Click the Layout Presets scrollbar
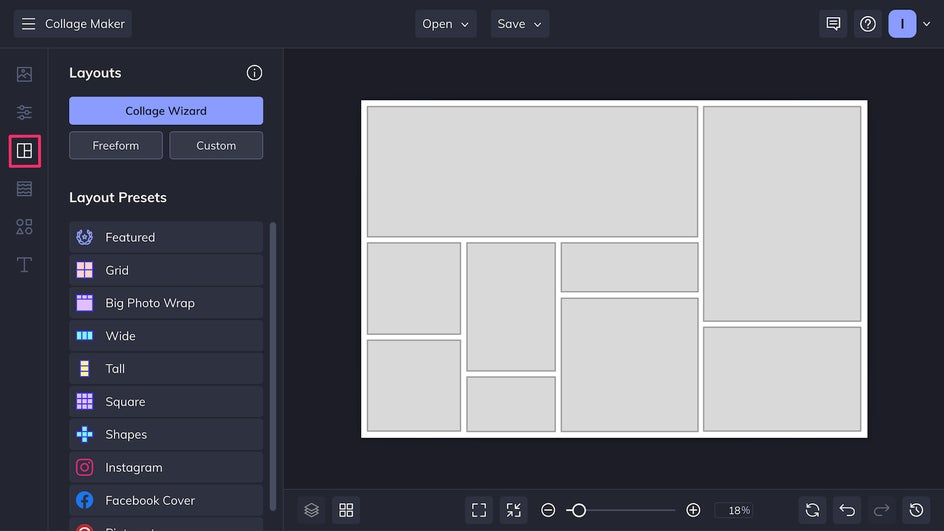The image size is (944, 531). click(273, 367)
